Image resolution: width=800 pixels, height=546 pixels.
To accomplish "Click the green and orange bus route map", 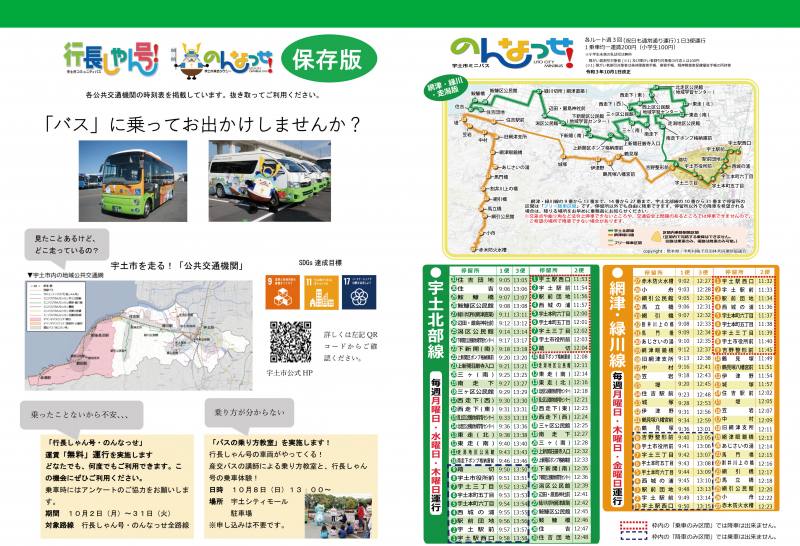I will point(601,168).
